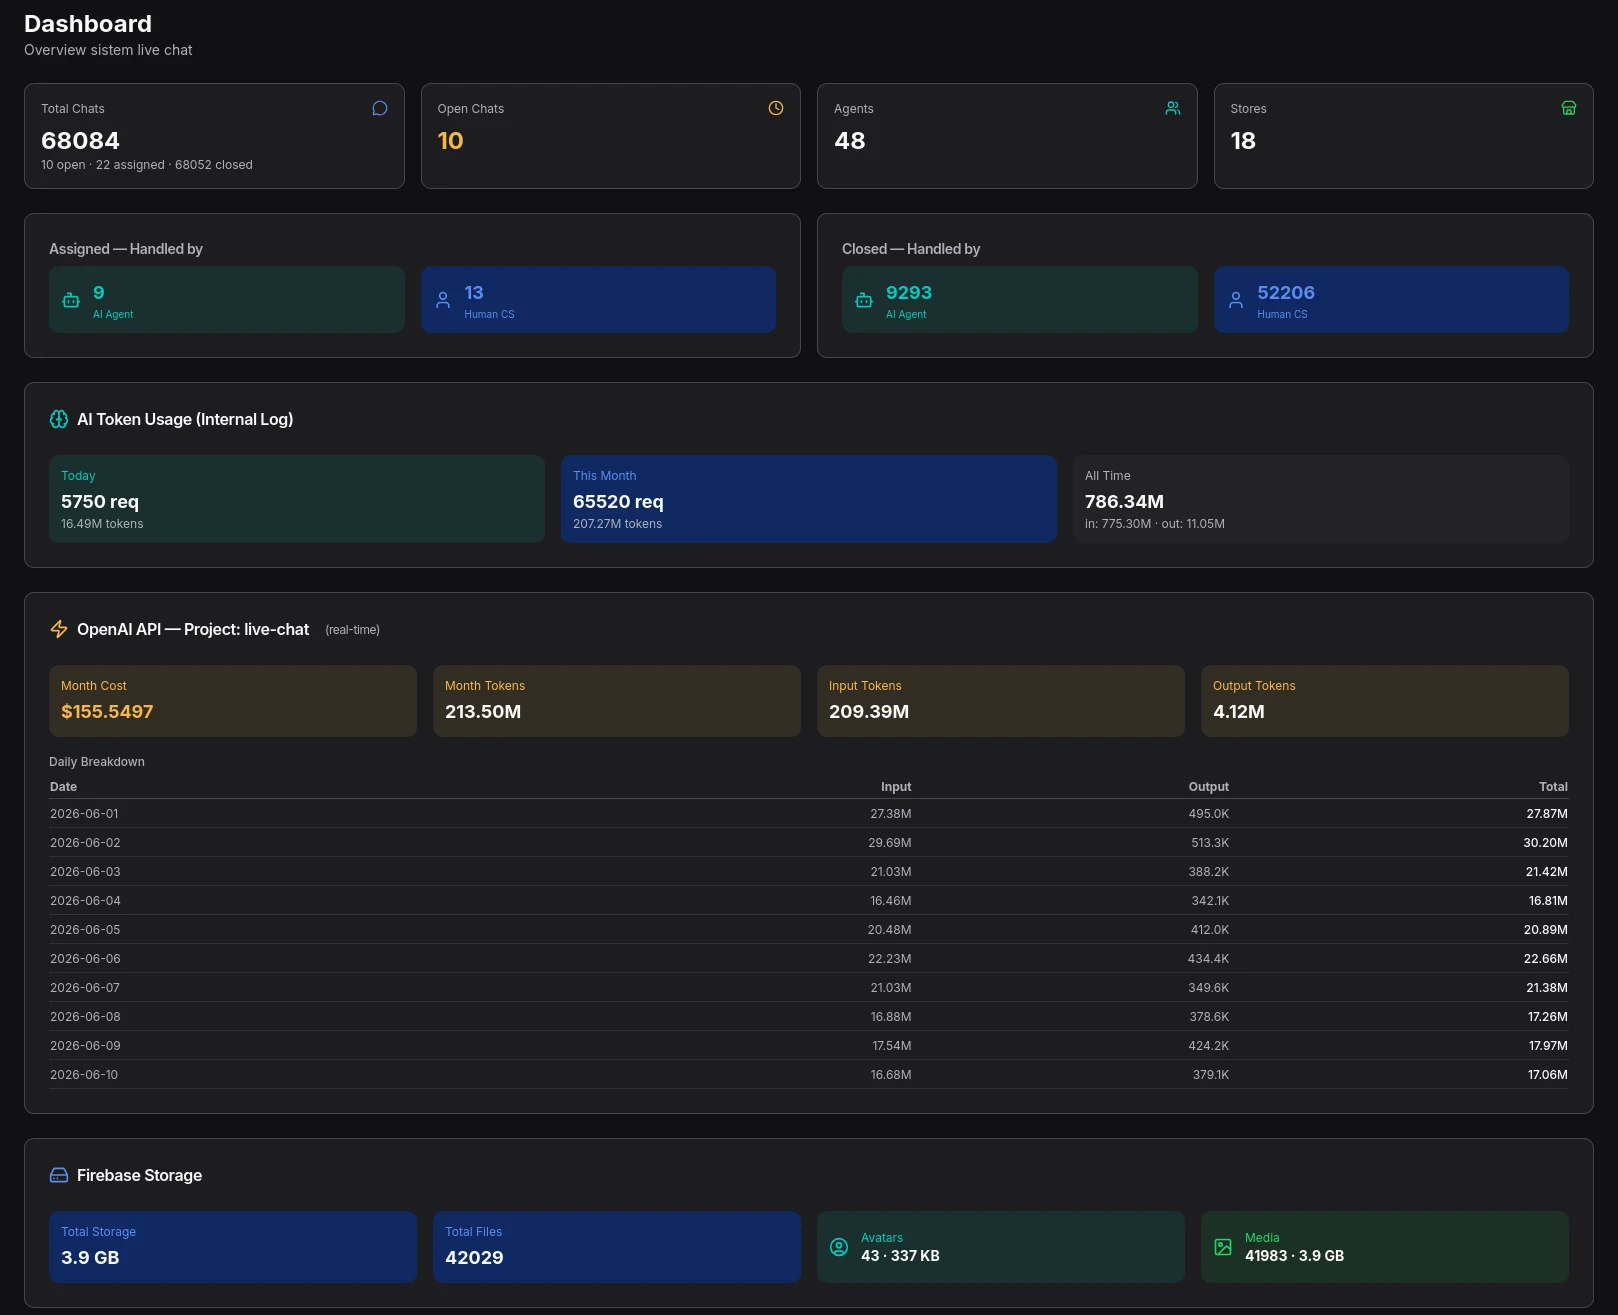Click the This Month '65520 req' value

coord(618,502)
